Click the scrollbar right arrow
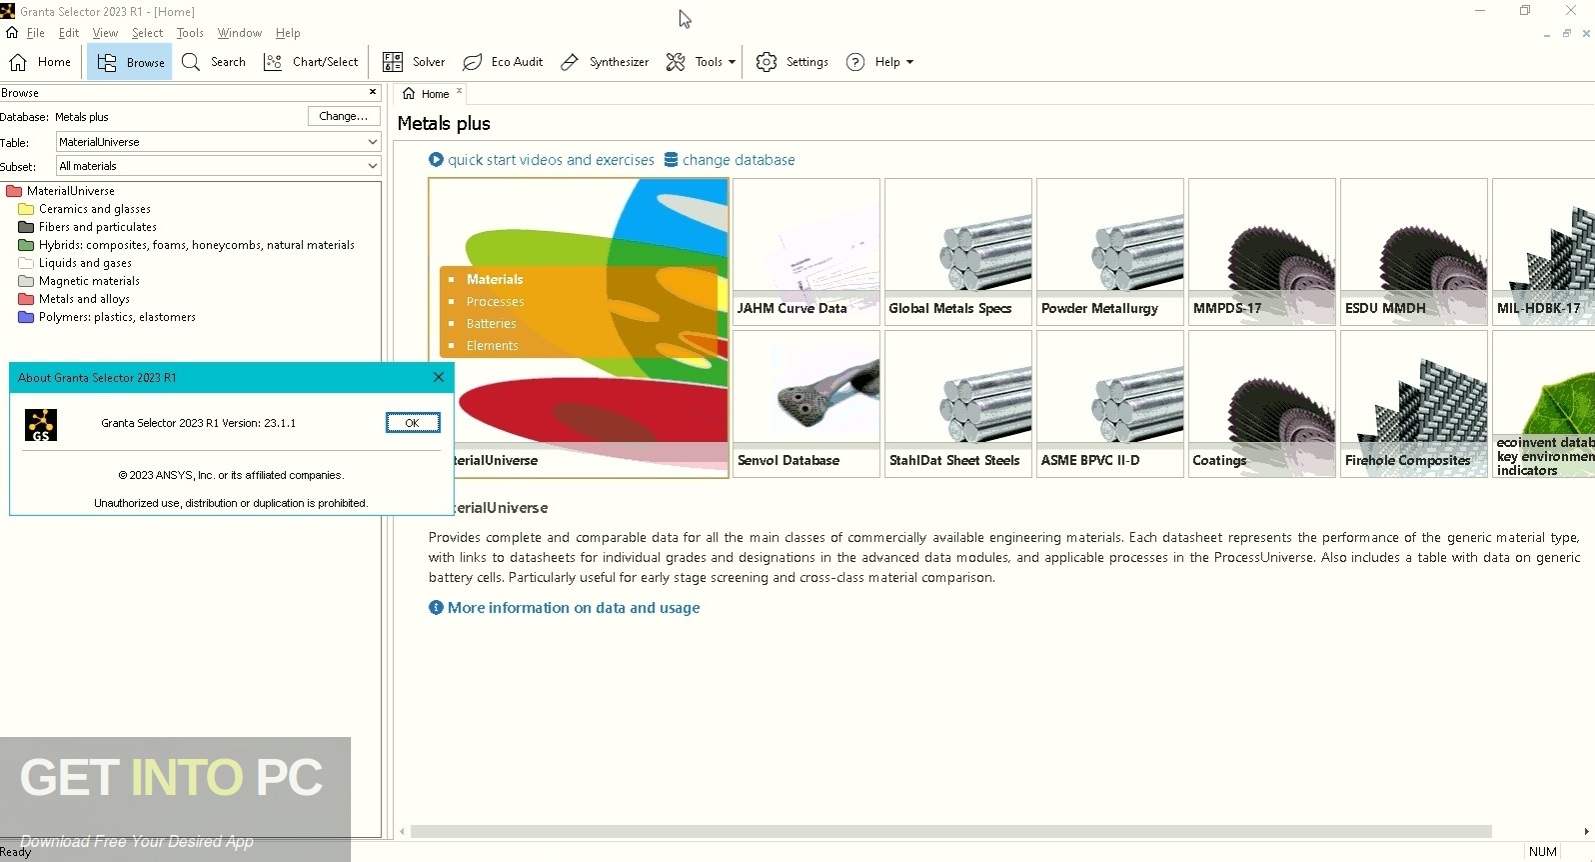Image resolution: width=1595 pixels, height=862 pixels. [1586, 831]
